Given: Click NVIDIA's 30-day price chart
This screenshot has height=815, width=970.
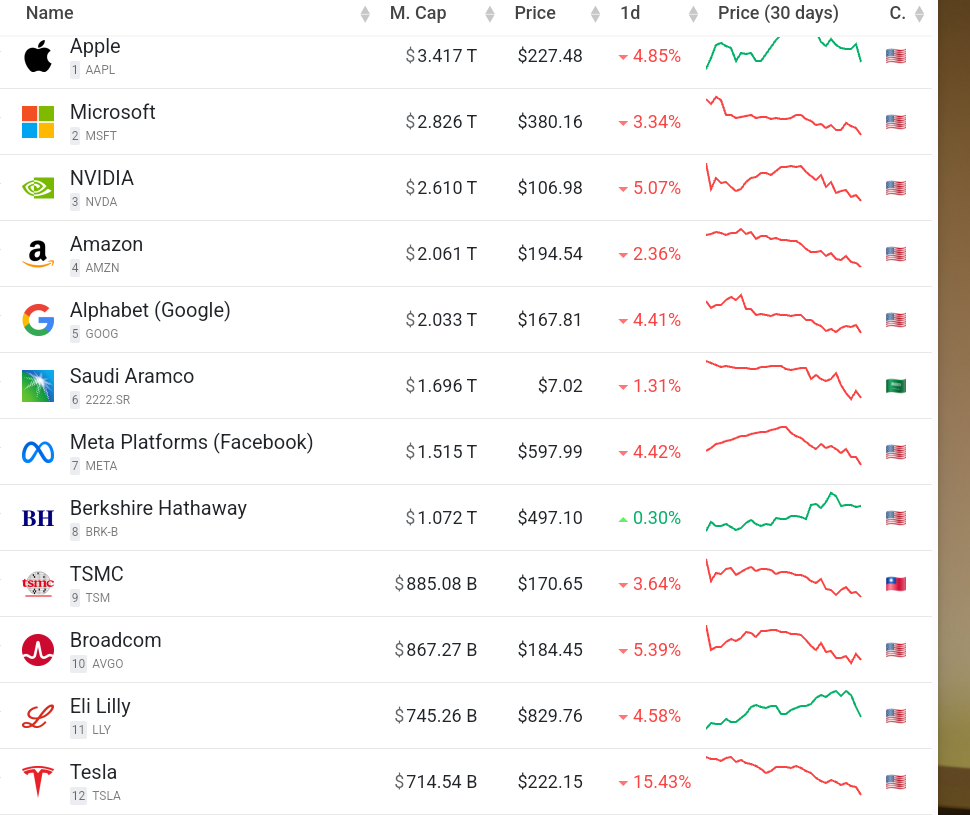Looking at the screenshot, I should pyautogui.click(x=783, y=182).
